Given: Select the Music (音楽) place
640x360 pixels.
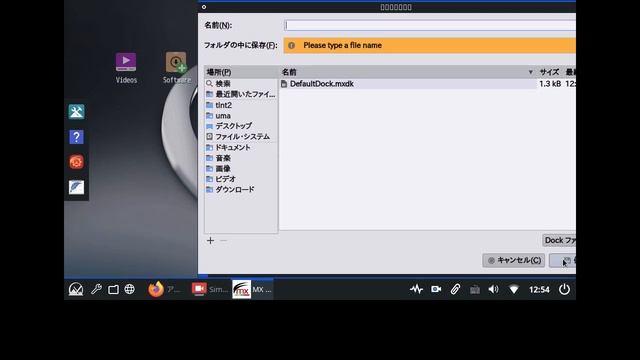Looking at the screenshot, I should click(241, 158).
